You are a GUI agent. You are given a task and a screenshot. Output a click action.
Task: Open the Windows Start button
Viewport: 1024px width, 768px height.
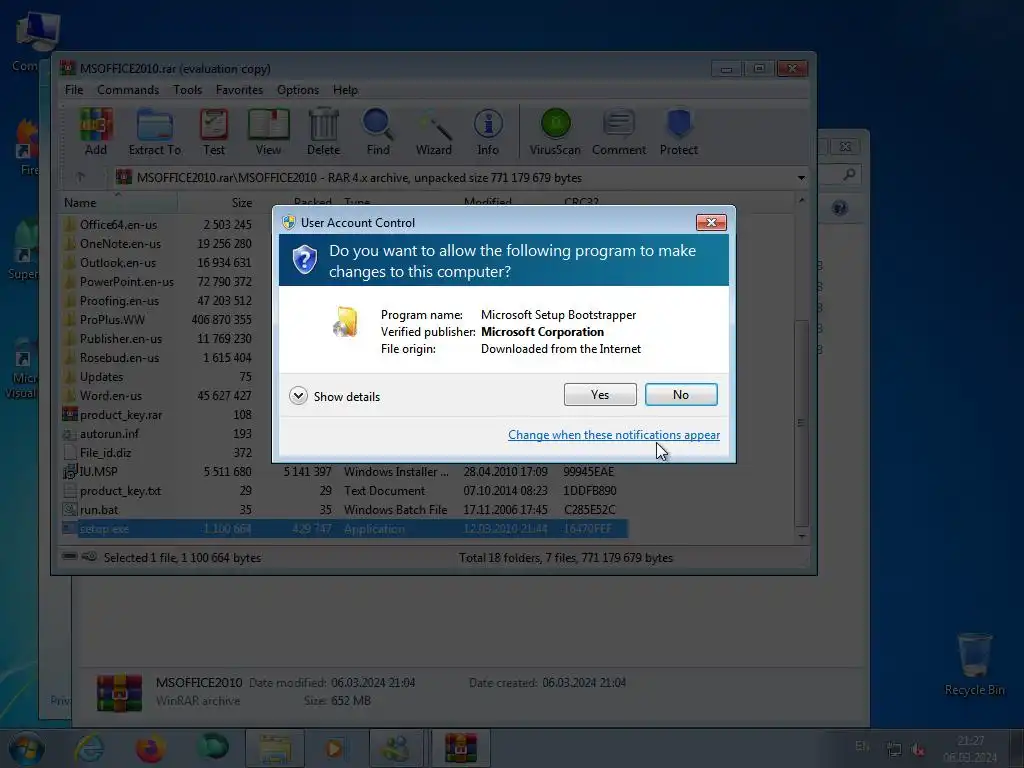click(x=26, y=748)
